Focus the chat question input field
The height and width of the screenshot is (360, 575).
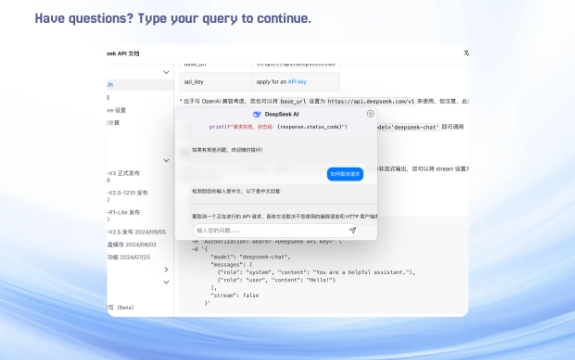271,231
